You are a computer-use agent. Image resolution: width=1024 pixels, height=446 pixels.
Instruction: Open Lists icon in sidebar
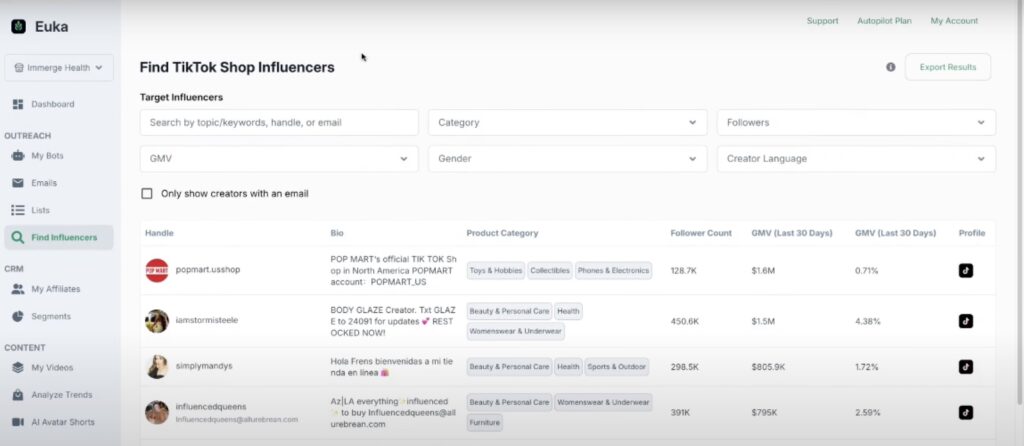18,210
